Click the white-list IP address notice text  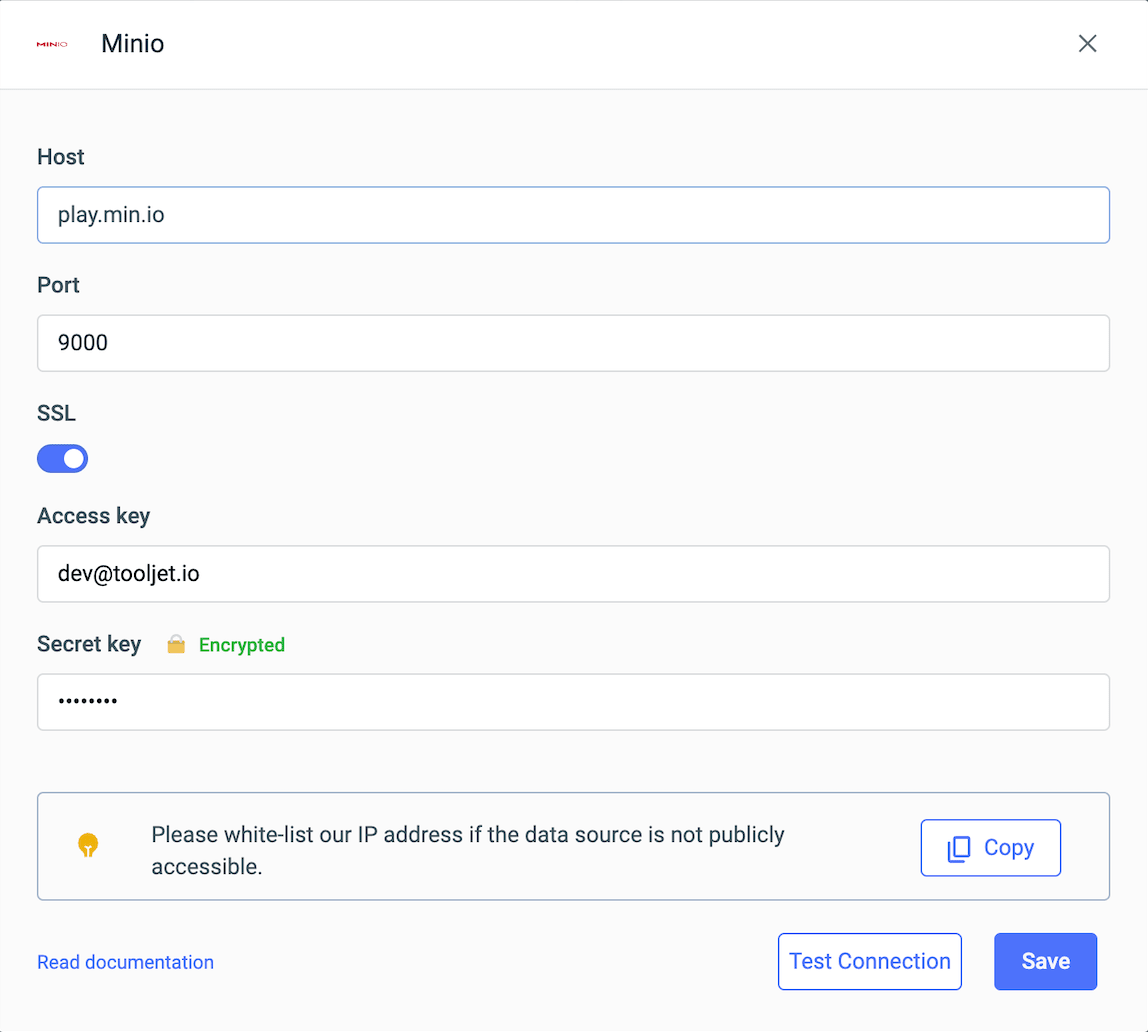click(468, 850)
